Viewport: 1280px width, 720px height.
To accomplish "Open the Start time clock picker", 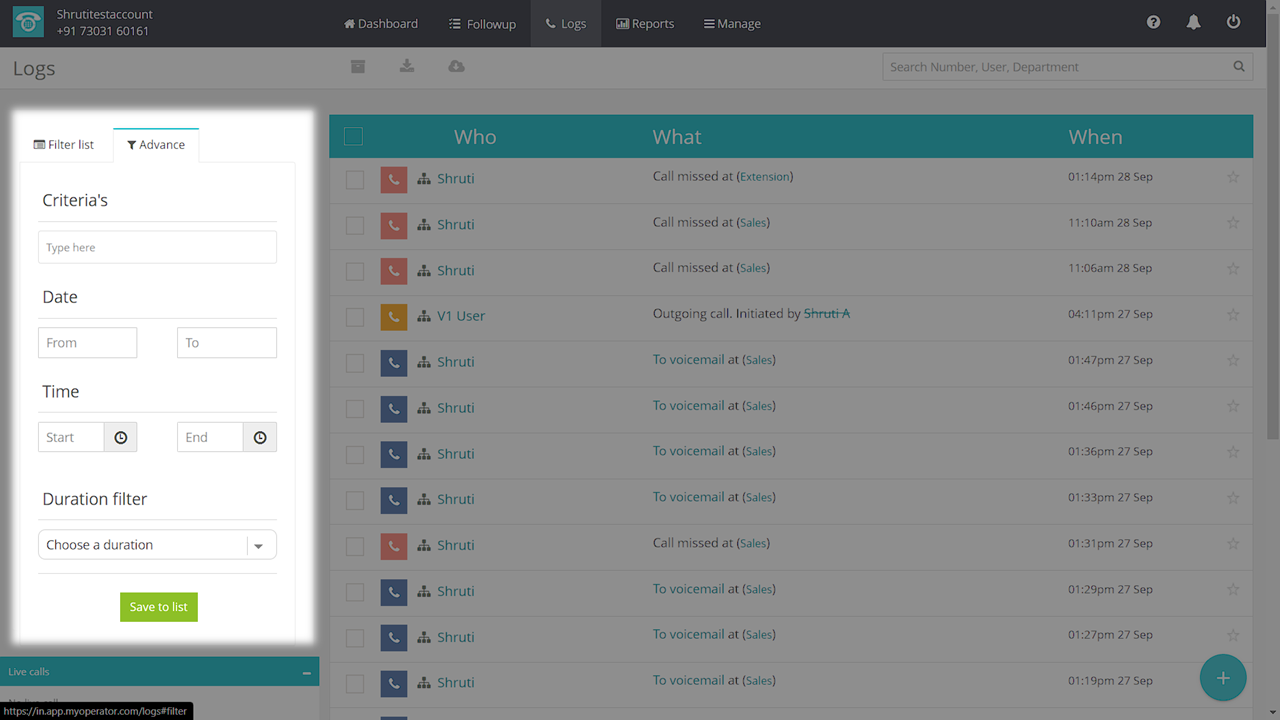I will pyautogui.click(x=120, y=437).
